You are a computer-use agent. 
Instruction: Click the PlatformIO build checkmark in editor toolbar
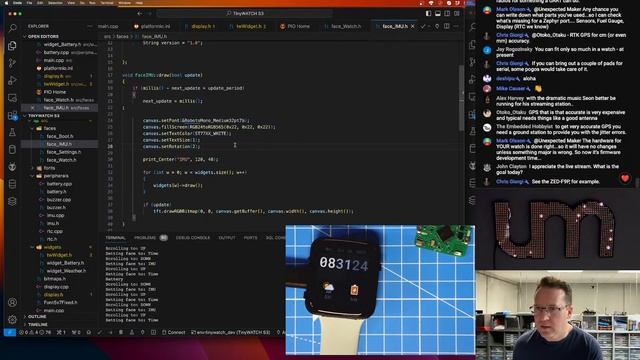423,26
